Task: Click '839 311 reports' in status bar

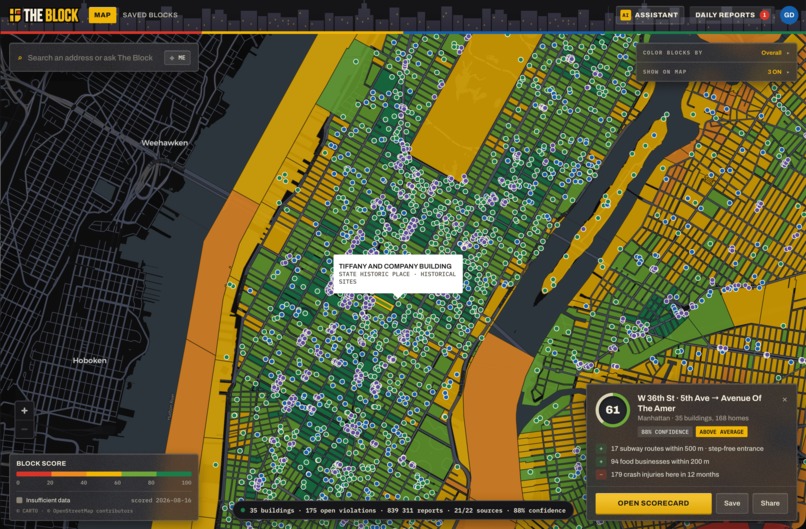Action: (x=415, y=510)
